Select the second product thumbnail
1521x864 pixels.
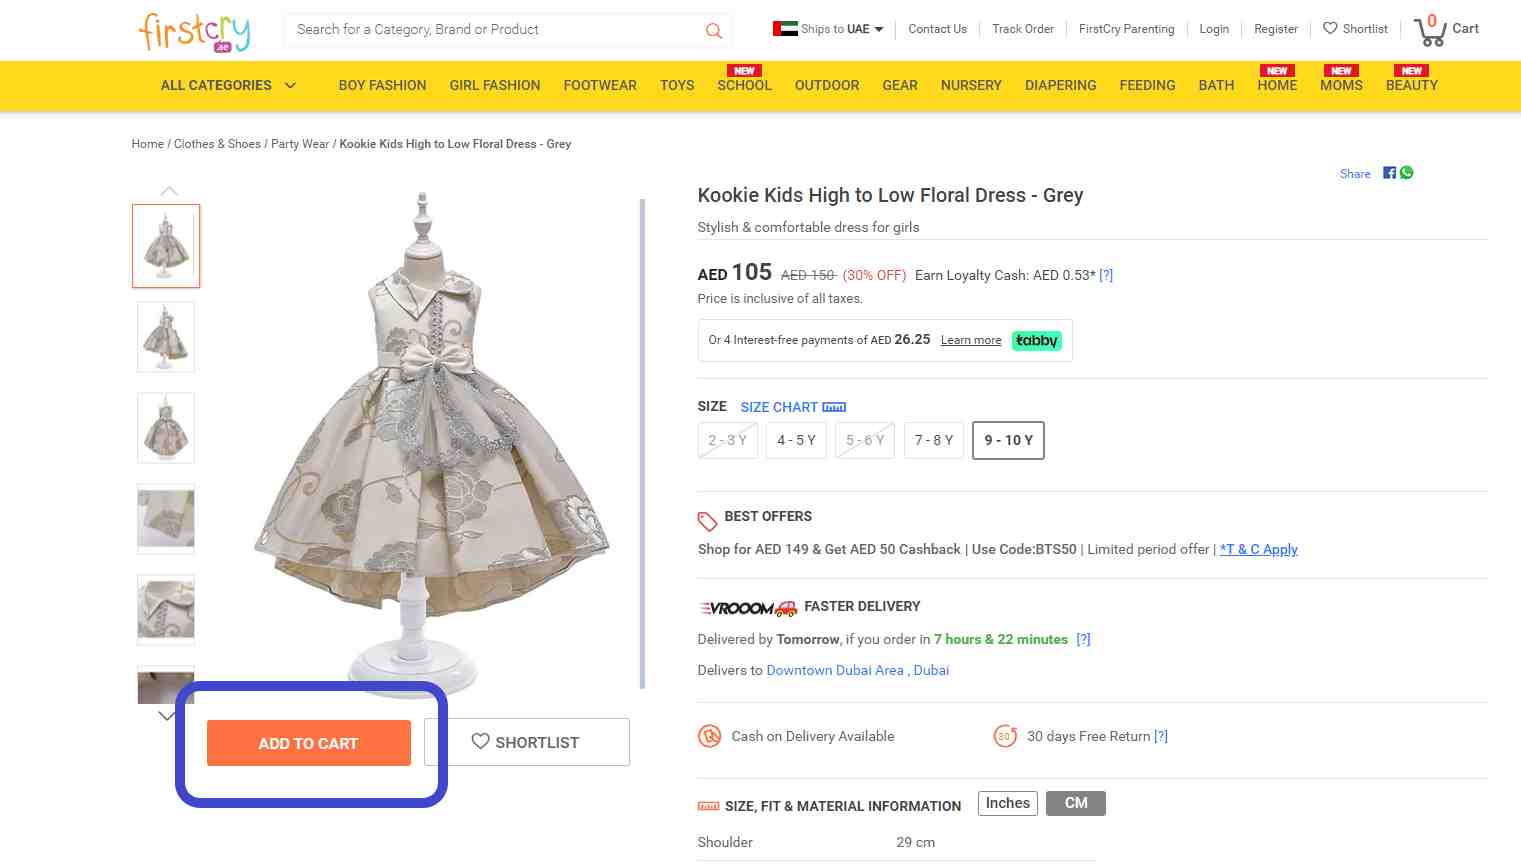[x=165, y=337]
